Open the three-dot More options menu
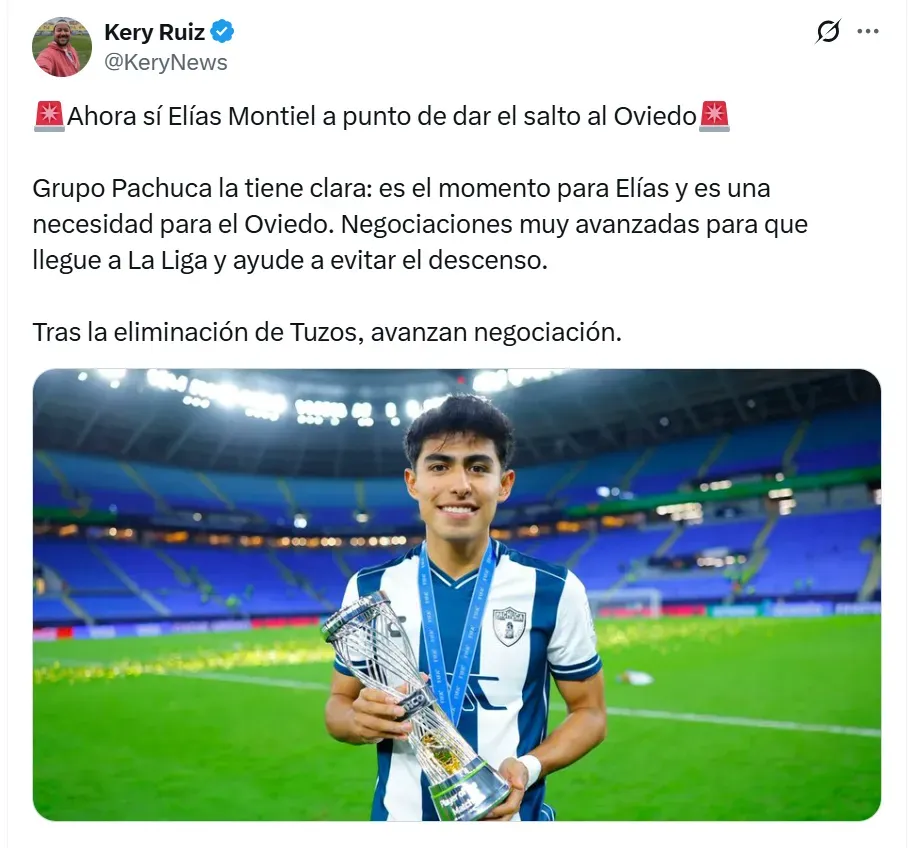916x848 pixels. pos(868,32)
